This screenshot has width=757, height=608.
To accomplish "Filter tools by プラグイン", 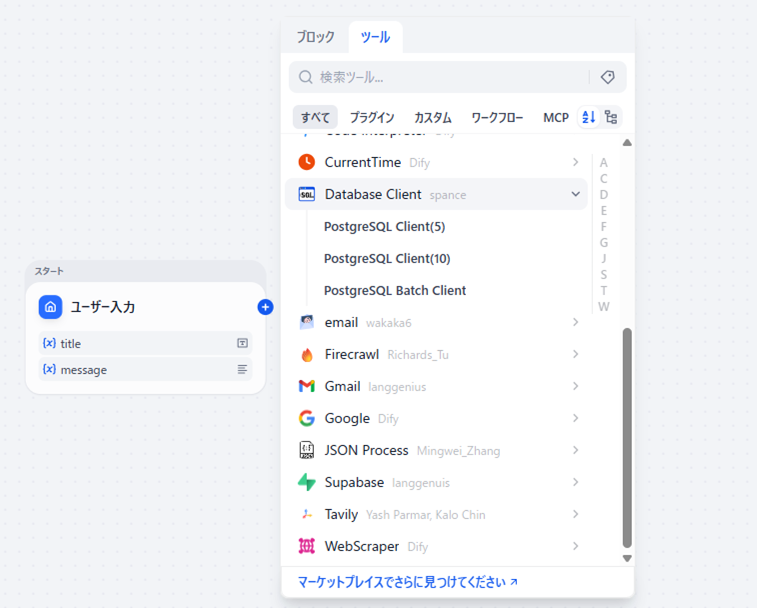I will tap(372, 118).
